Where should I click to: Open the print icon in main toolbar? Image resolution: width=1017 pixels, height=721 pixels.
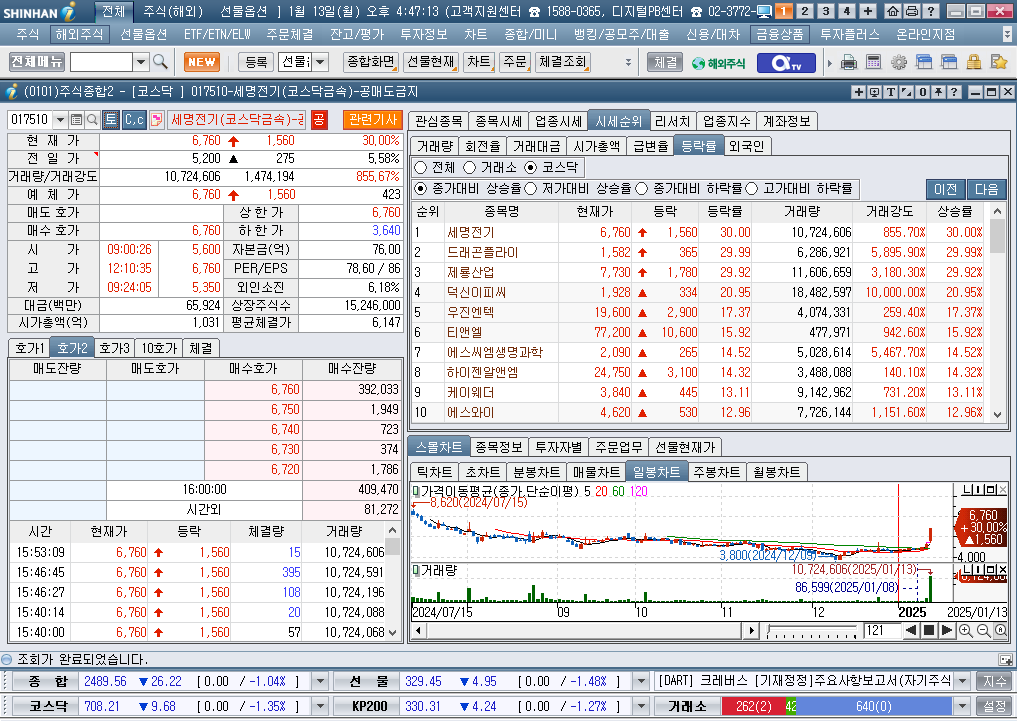[848, 62]
